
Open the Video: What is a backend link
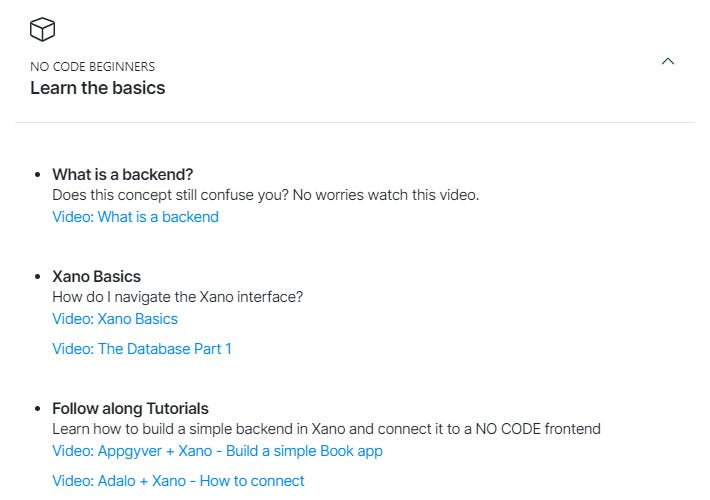coord(135,217)
